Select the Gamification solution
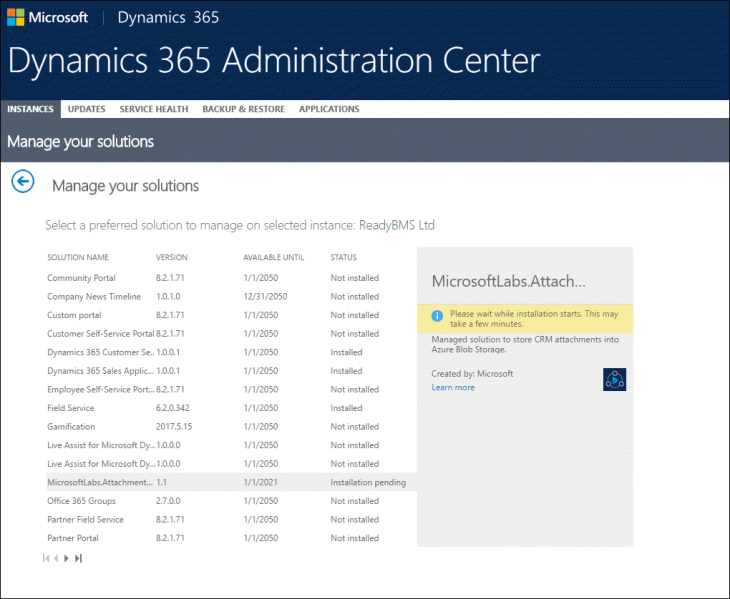 pos(231,427)
